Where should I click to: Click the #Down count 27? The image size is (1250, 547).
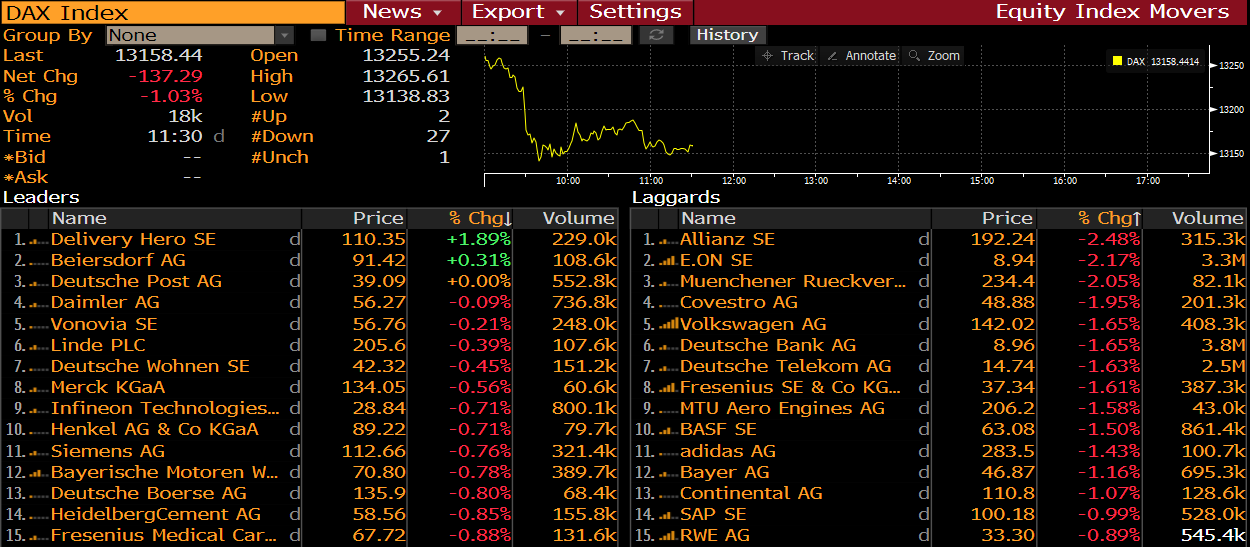[438, 137]
